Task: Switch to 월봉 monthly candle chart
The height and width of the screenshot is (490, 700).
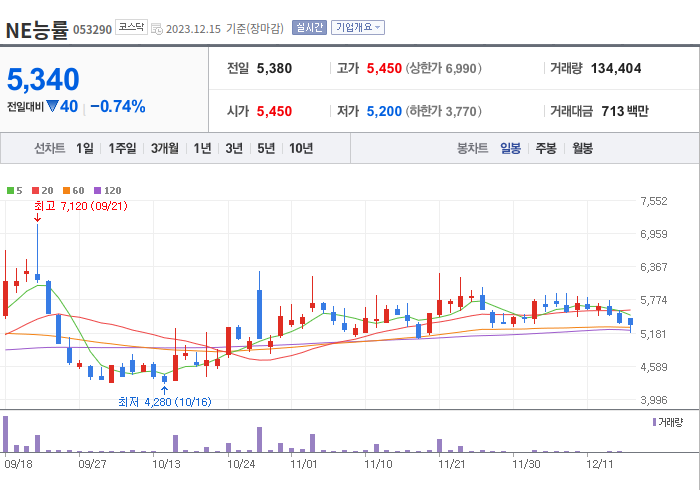Action: 583,148
